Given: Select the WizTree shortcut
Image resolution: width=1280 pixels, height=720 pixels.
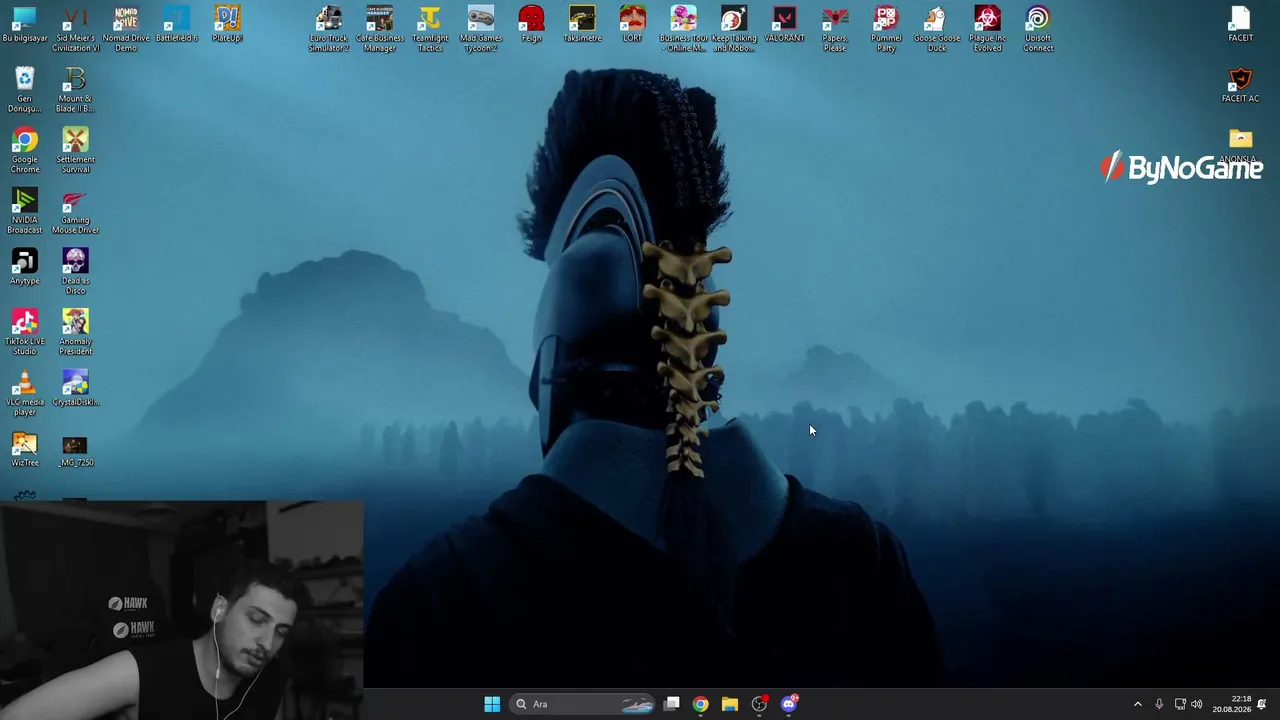Looking at the screenshot, I should [x=25, y=450].
